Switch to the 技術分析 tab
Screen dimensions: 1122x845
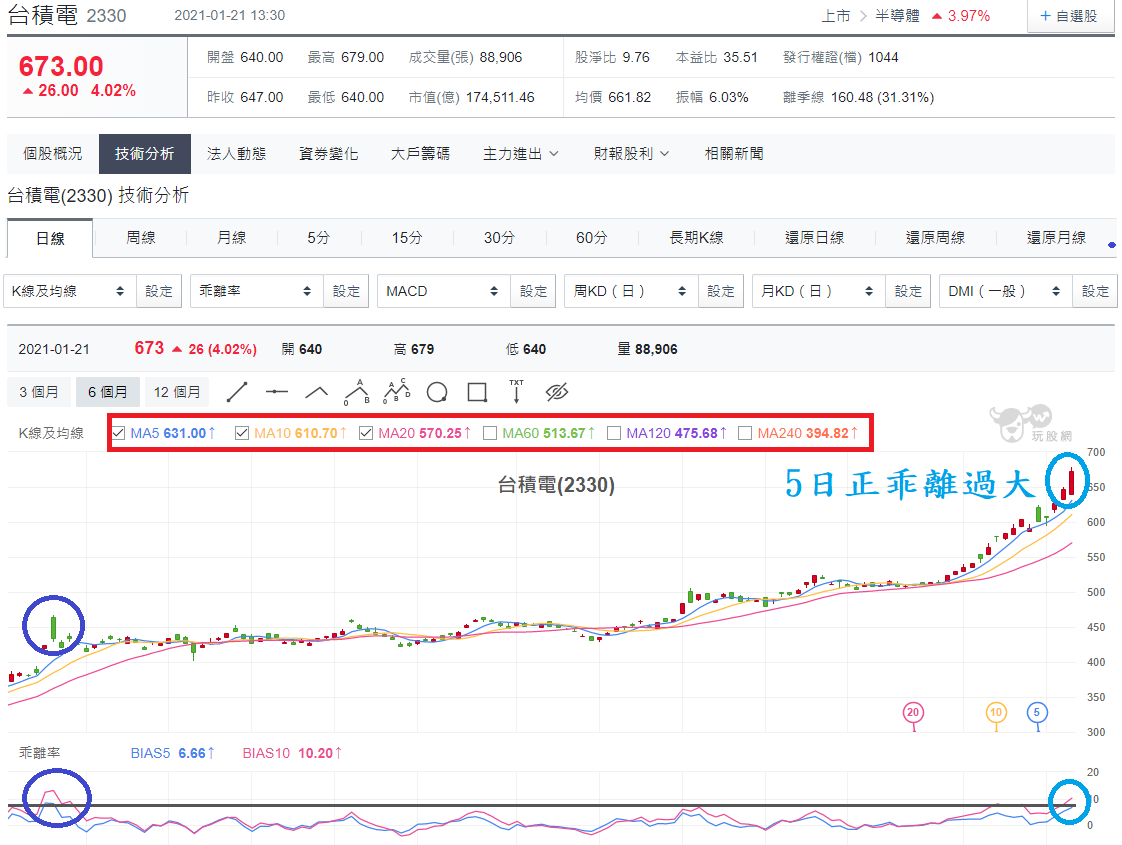[145, 154]
